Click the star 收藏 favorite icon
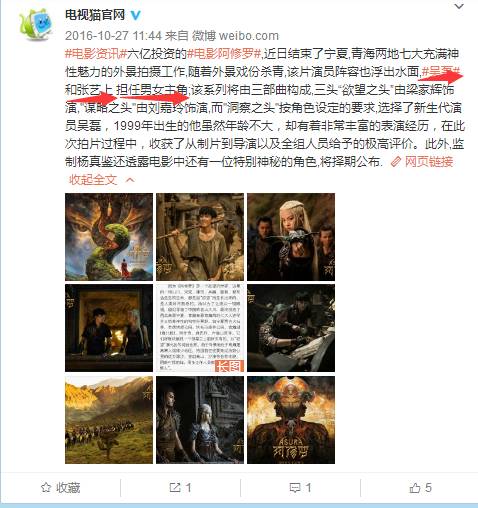478x508 pixels. (x=46, y=488)
